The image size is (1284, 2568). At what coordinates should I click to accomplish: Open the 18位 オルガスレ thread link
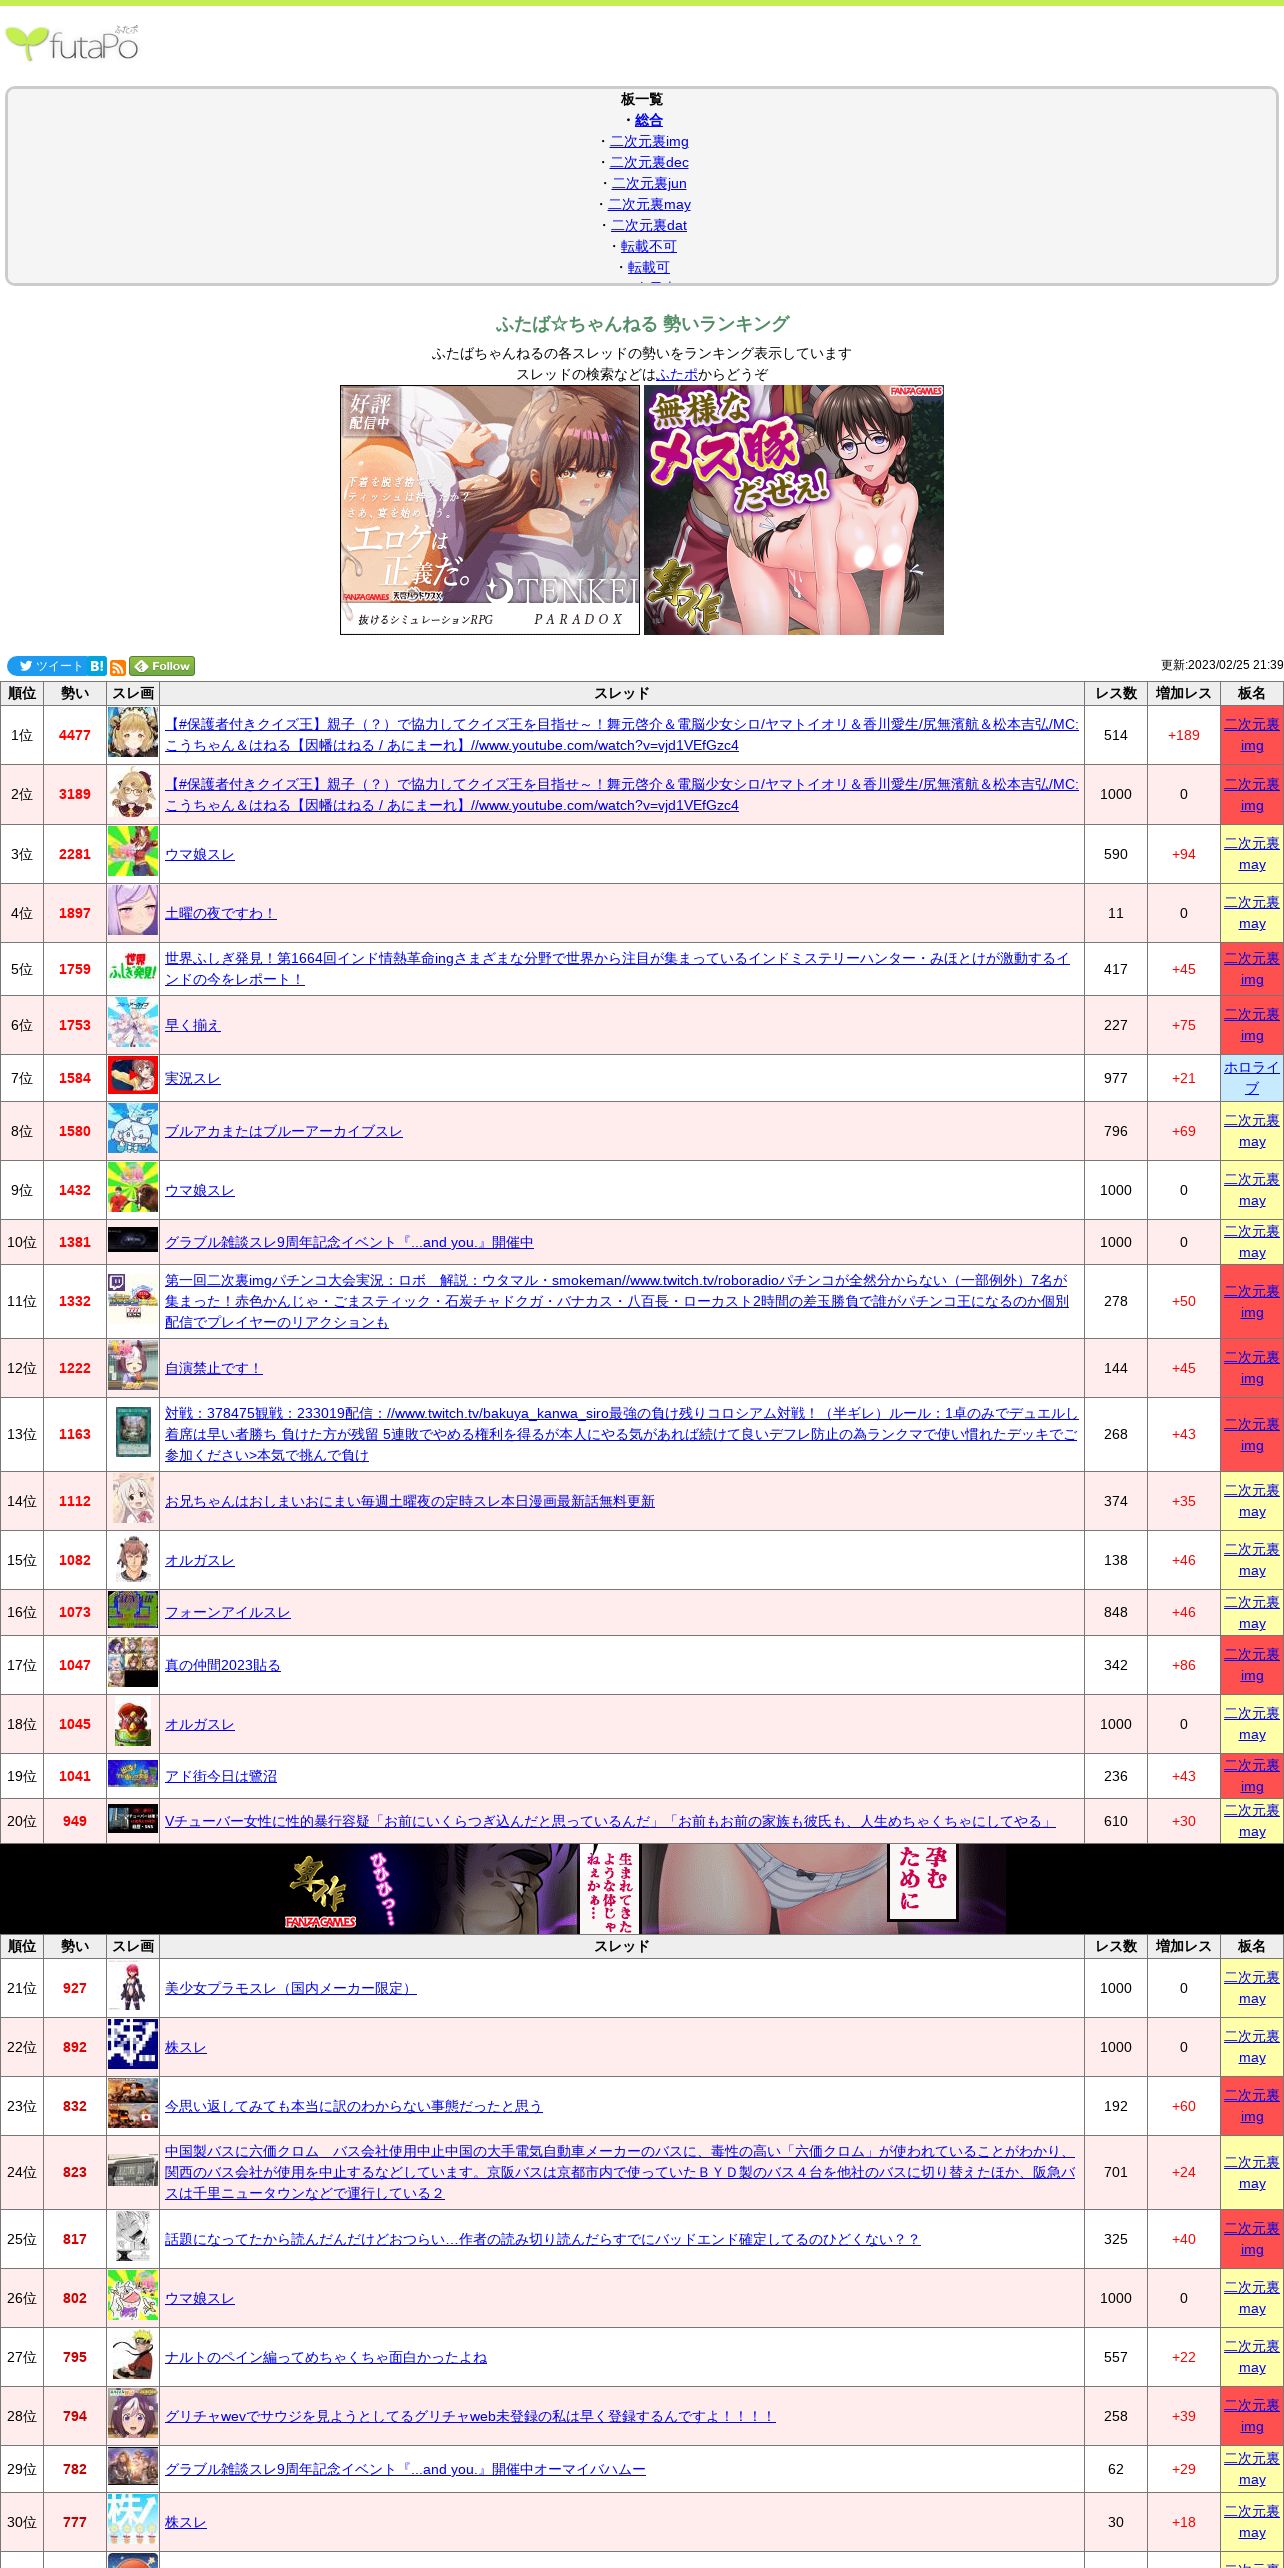click(x=200, y=1724)
